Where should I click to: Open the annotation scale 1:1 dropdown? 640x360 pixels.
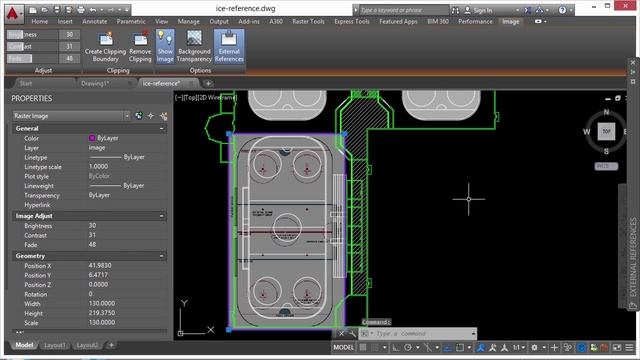[x=519, y=347]
